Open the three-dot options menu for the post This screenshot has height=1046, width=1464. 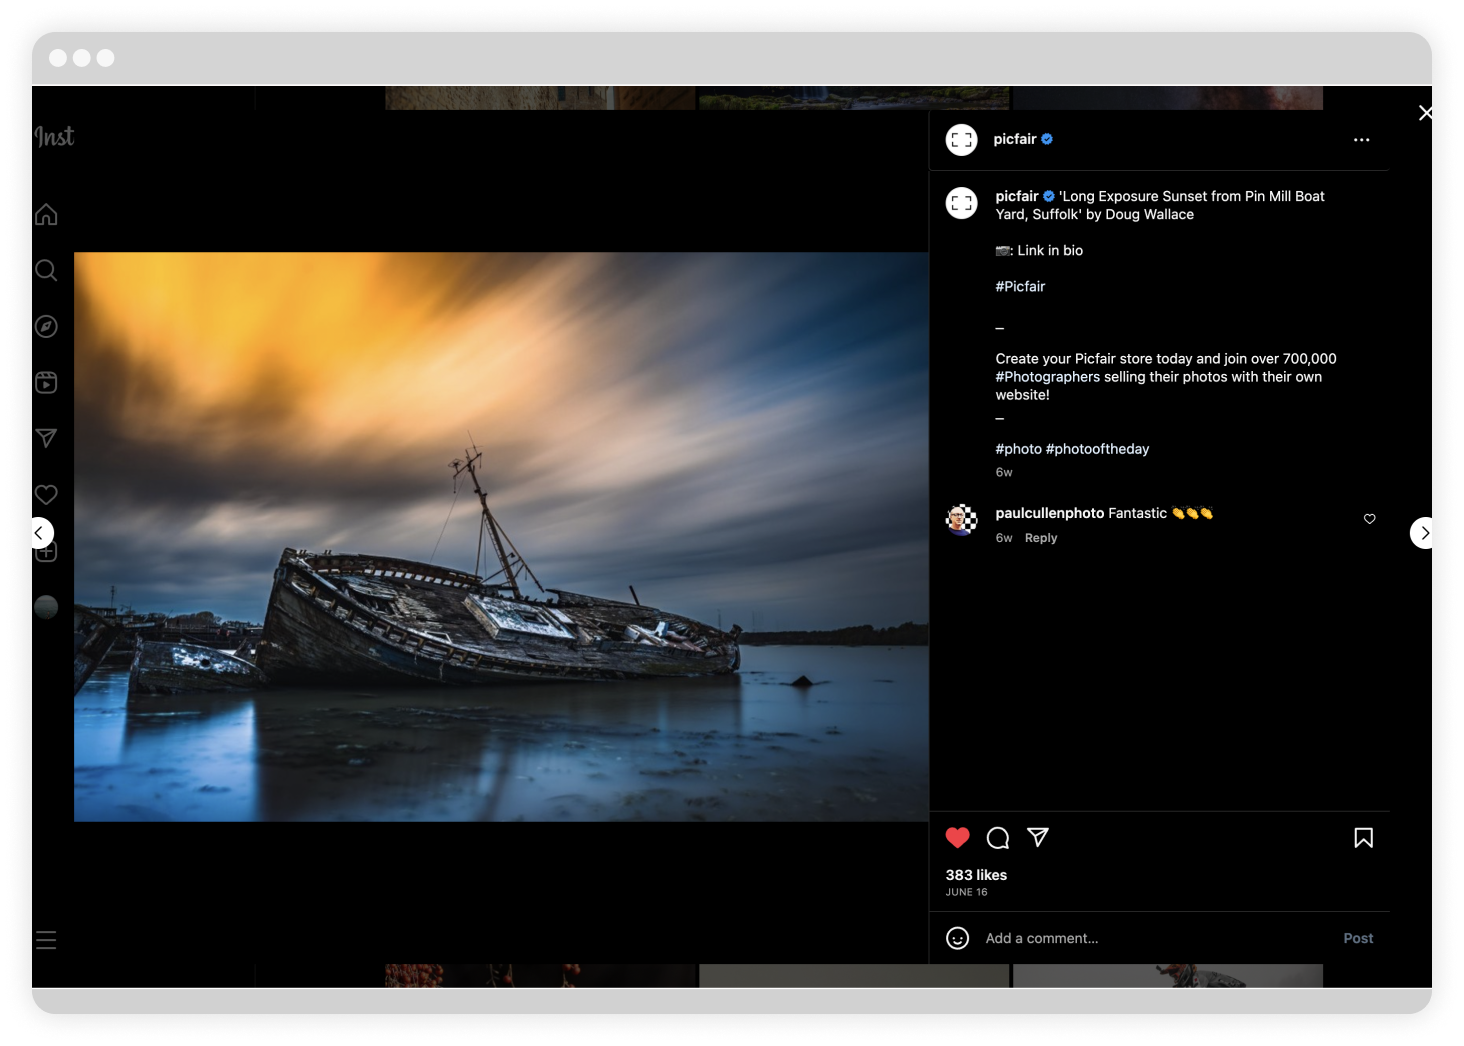tap(1361, 140)
